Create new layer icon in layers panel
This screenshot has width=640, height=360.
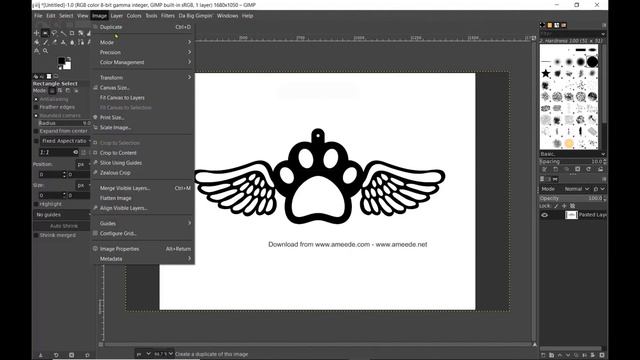coord(543,355)
